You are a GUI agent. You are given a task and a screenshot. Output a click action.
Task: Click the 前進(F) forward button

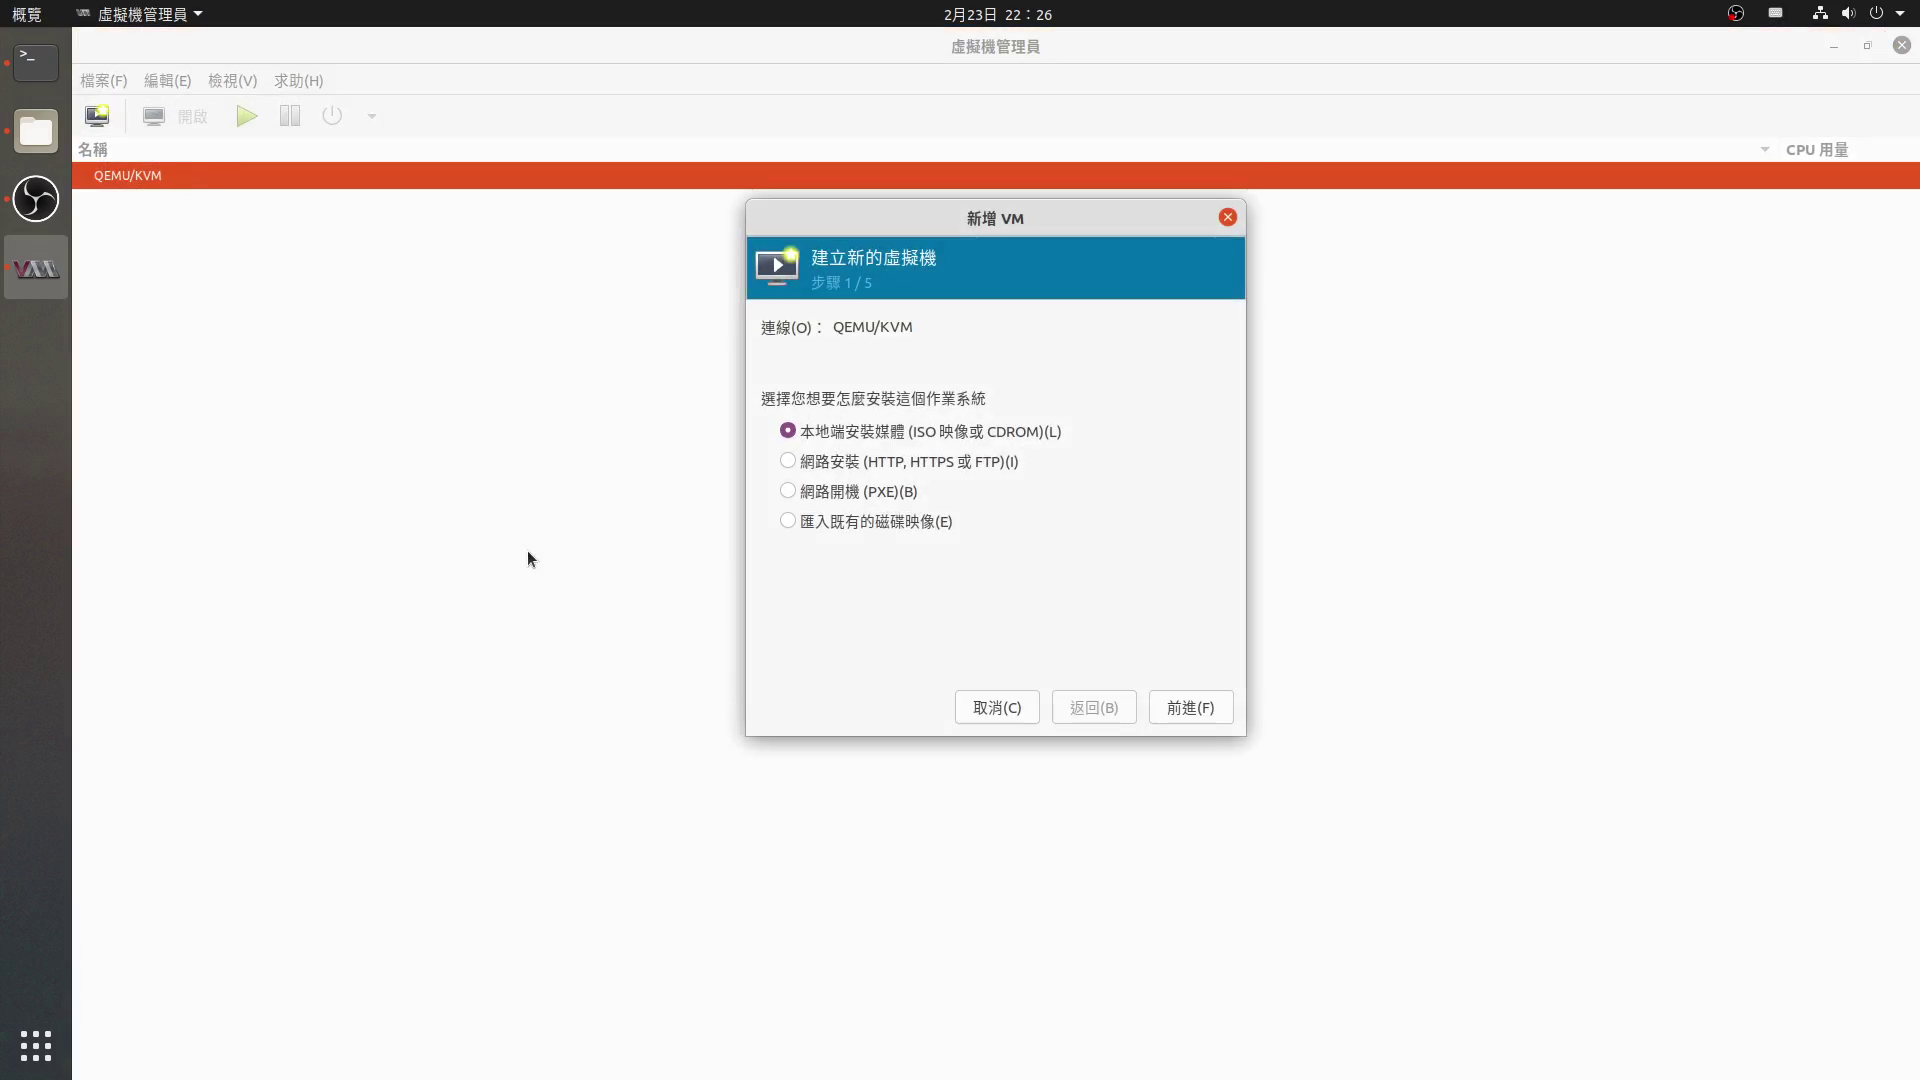[x=1190, y=707]
